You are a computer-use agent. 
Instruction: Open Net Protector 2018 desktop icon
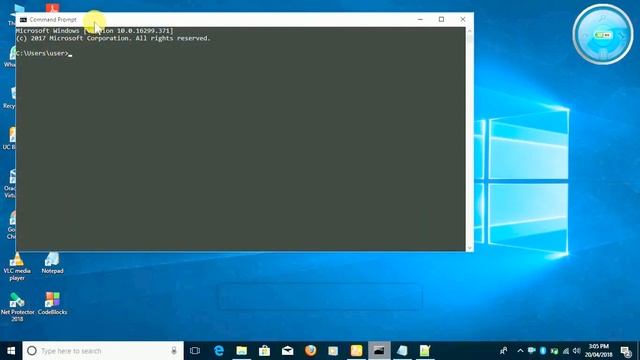[17, 307]
